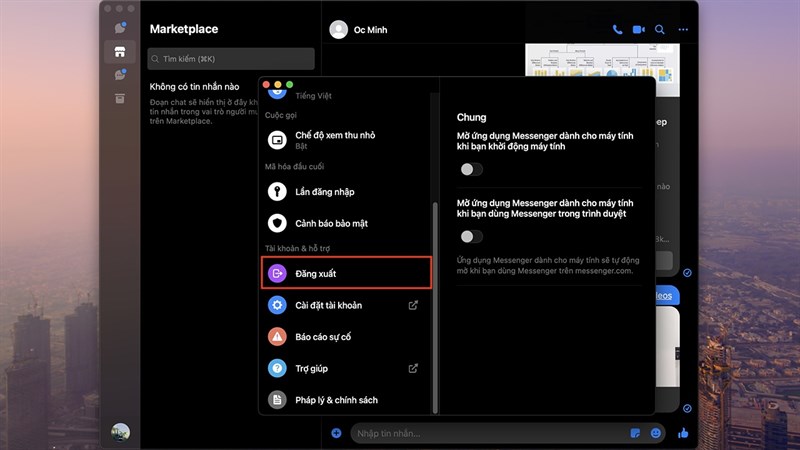Open your profile avatar in the sidebar

click(x=120, y=432)
